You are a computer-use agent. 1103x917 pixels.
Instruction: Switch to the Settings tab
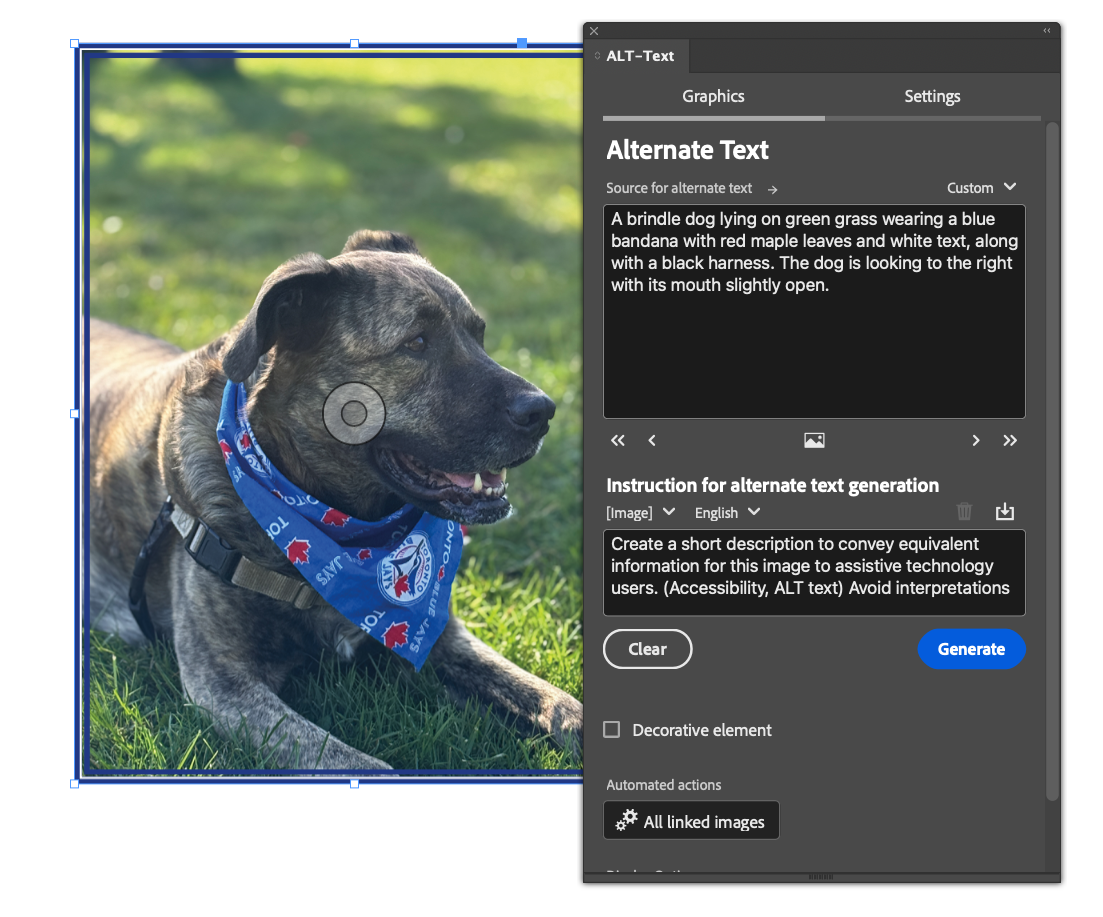click(932, 96)
